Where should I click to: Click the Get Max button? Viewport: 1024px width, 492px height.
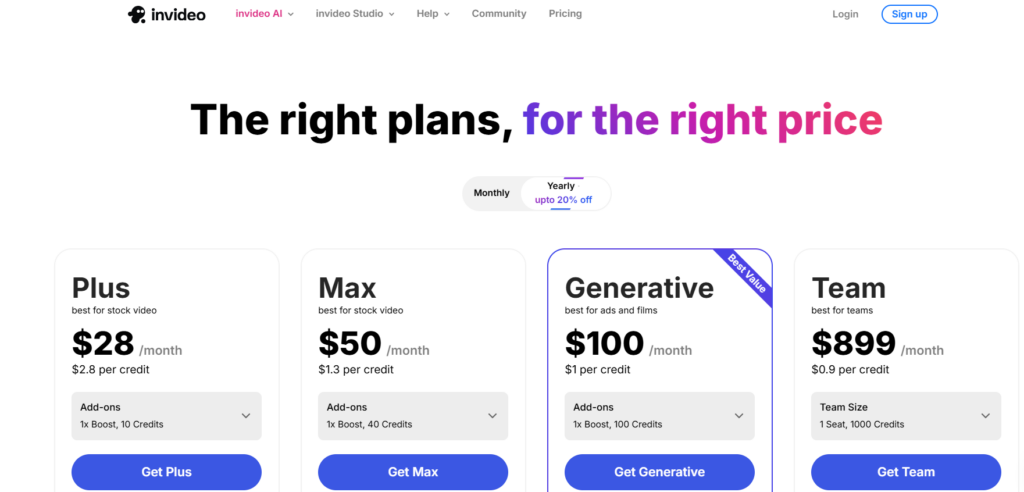413,472
